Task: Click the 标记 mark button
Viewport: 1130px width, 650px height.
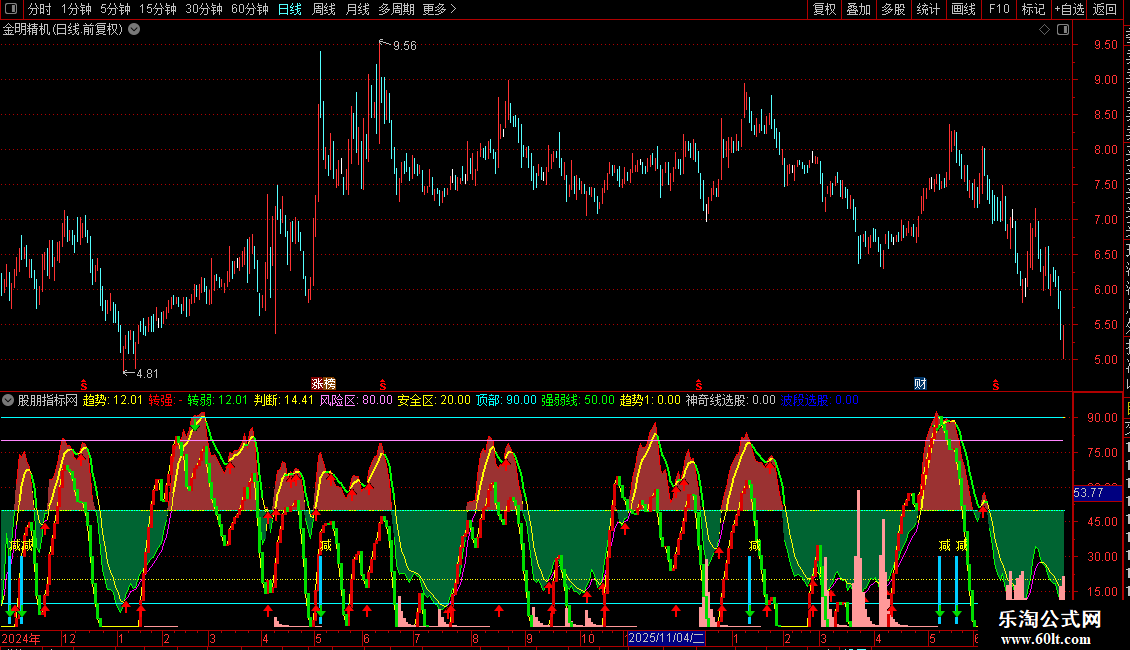Action: 1033,9
